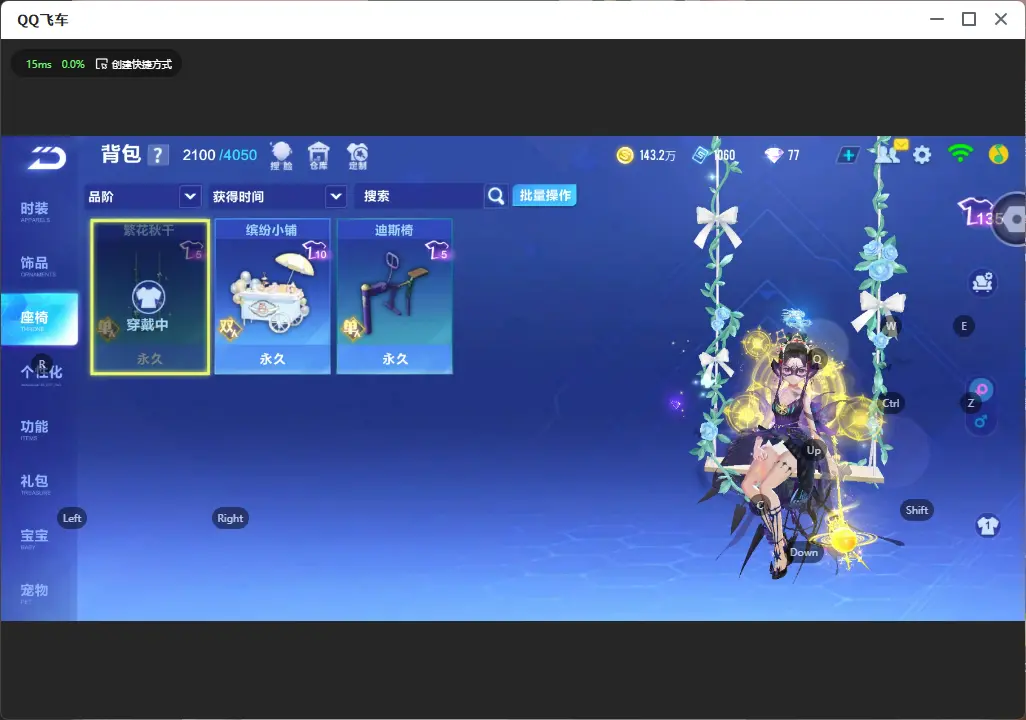Minimize the QQ飞车 window

(937, 19)
